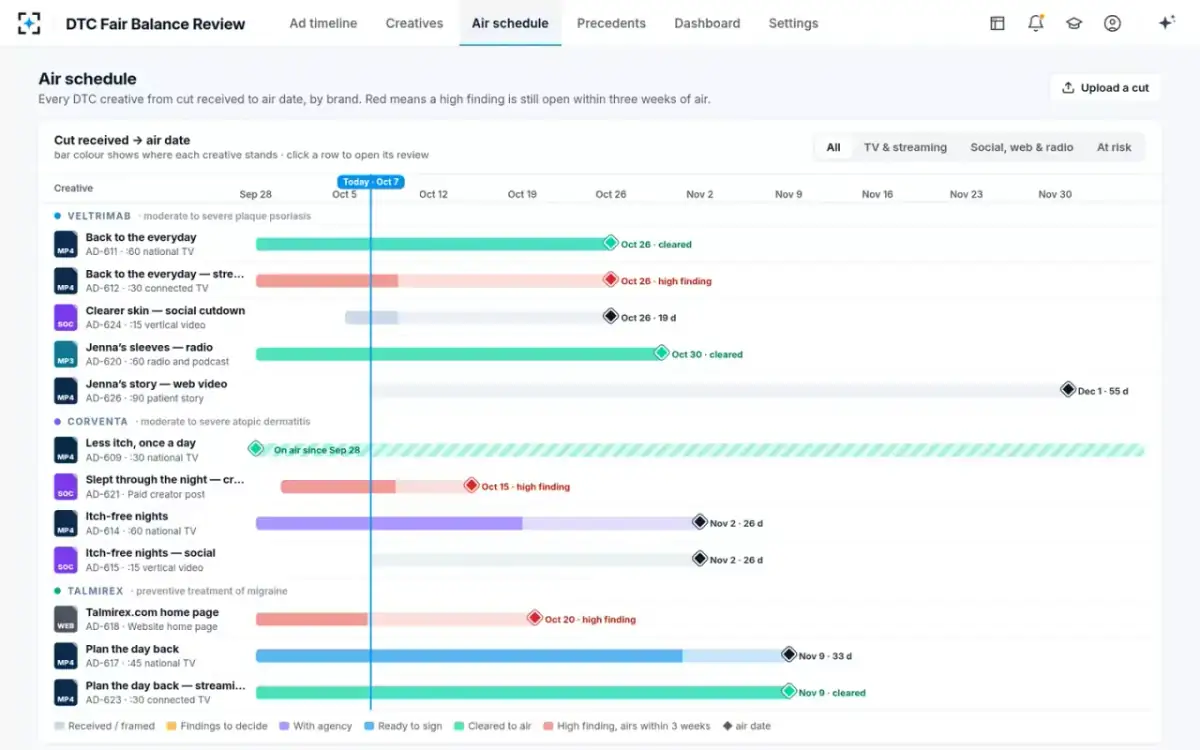Select the All filter
Screen dimensions: 1200x750
833,147
